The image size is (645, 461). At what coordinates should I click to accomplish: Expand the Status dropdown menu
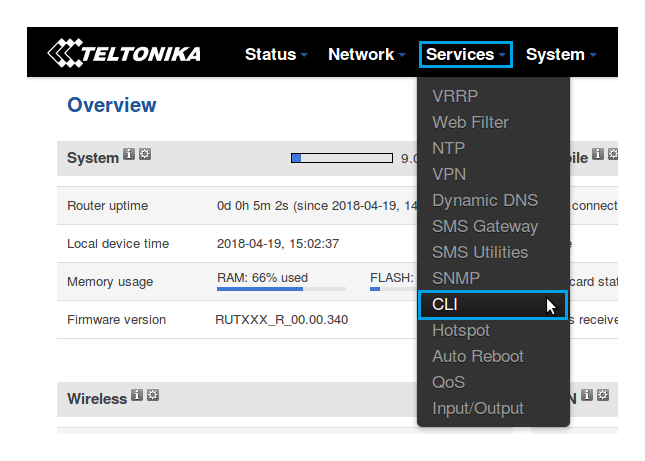pyautogui.click(x=276, y=54)
